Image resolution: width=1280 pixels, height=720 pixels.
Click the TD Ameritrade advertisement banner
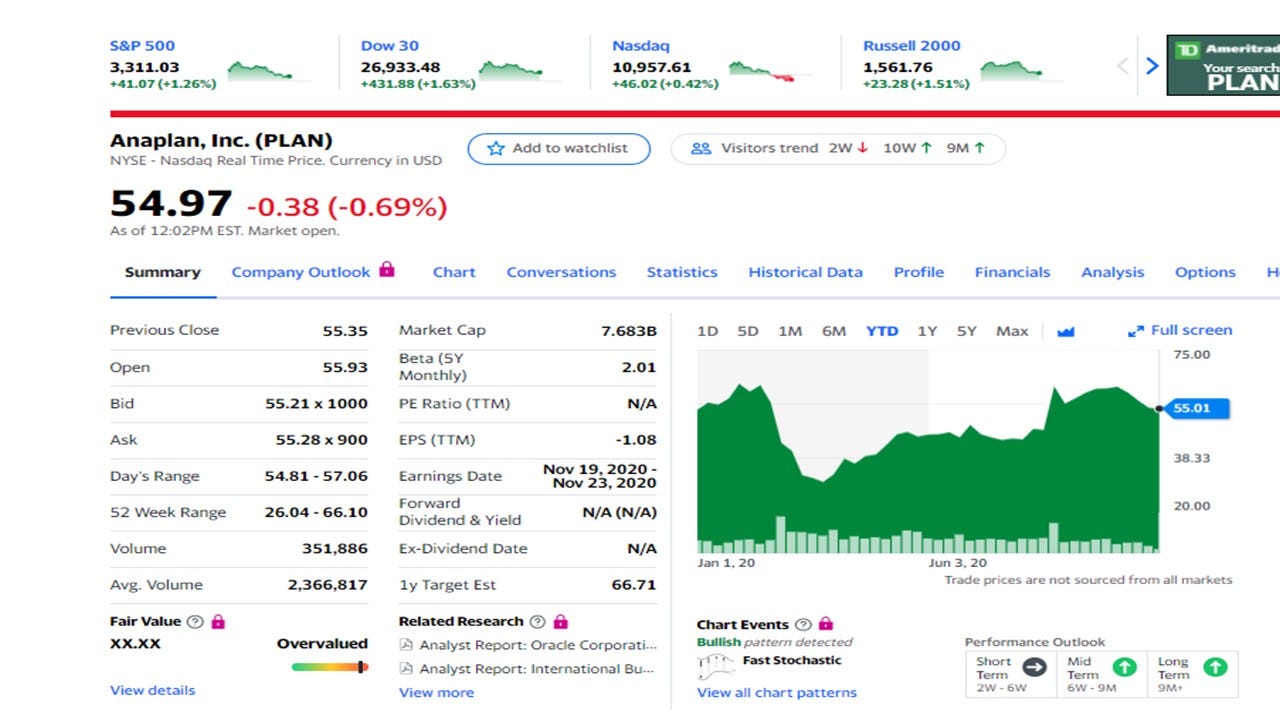click(1223, 65)
